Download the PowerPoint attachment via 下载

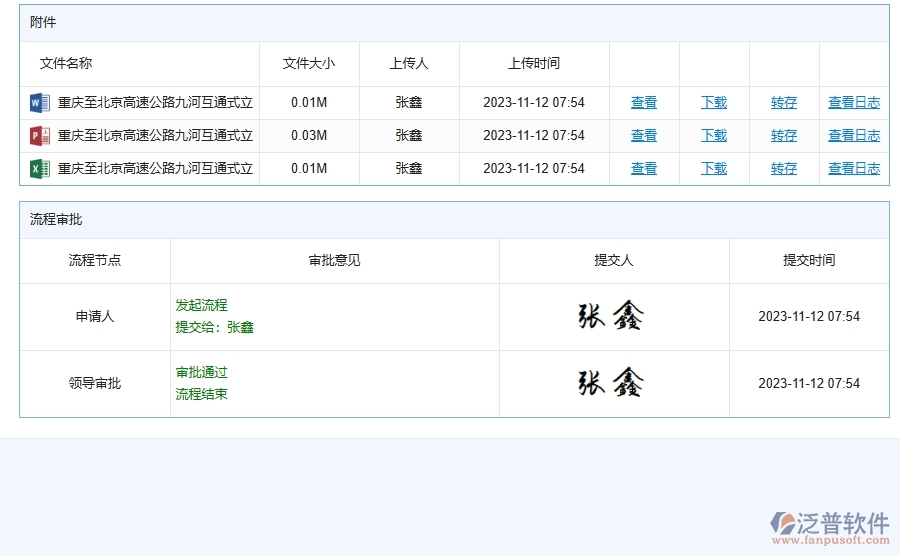[x=714, y=135]
